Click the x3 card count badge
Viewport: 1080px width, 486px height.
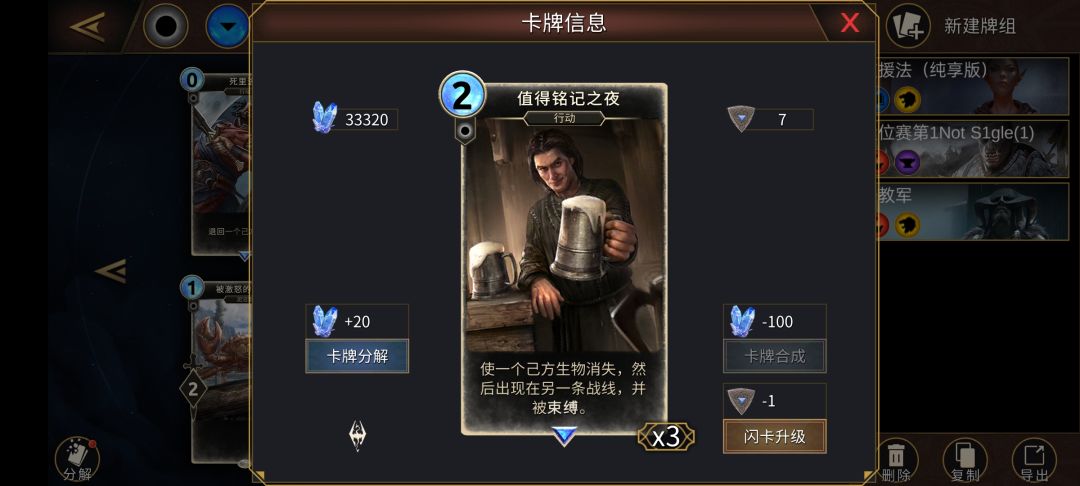pos(666,436)
